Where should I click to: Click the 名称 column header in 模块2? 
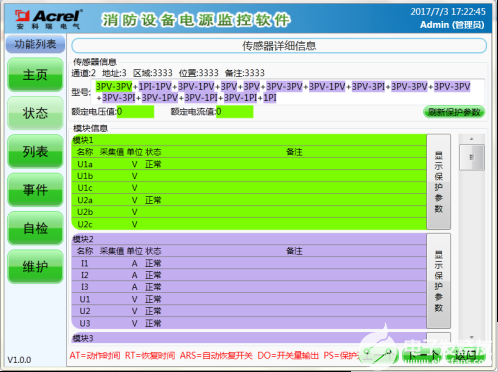click(85, 251)
